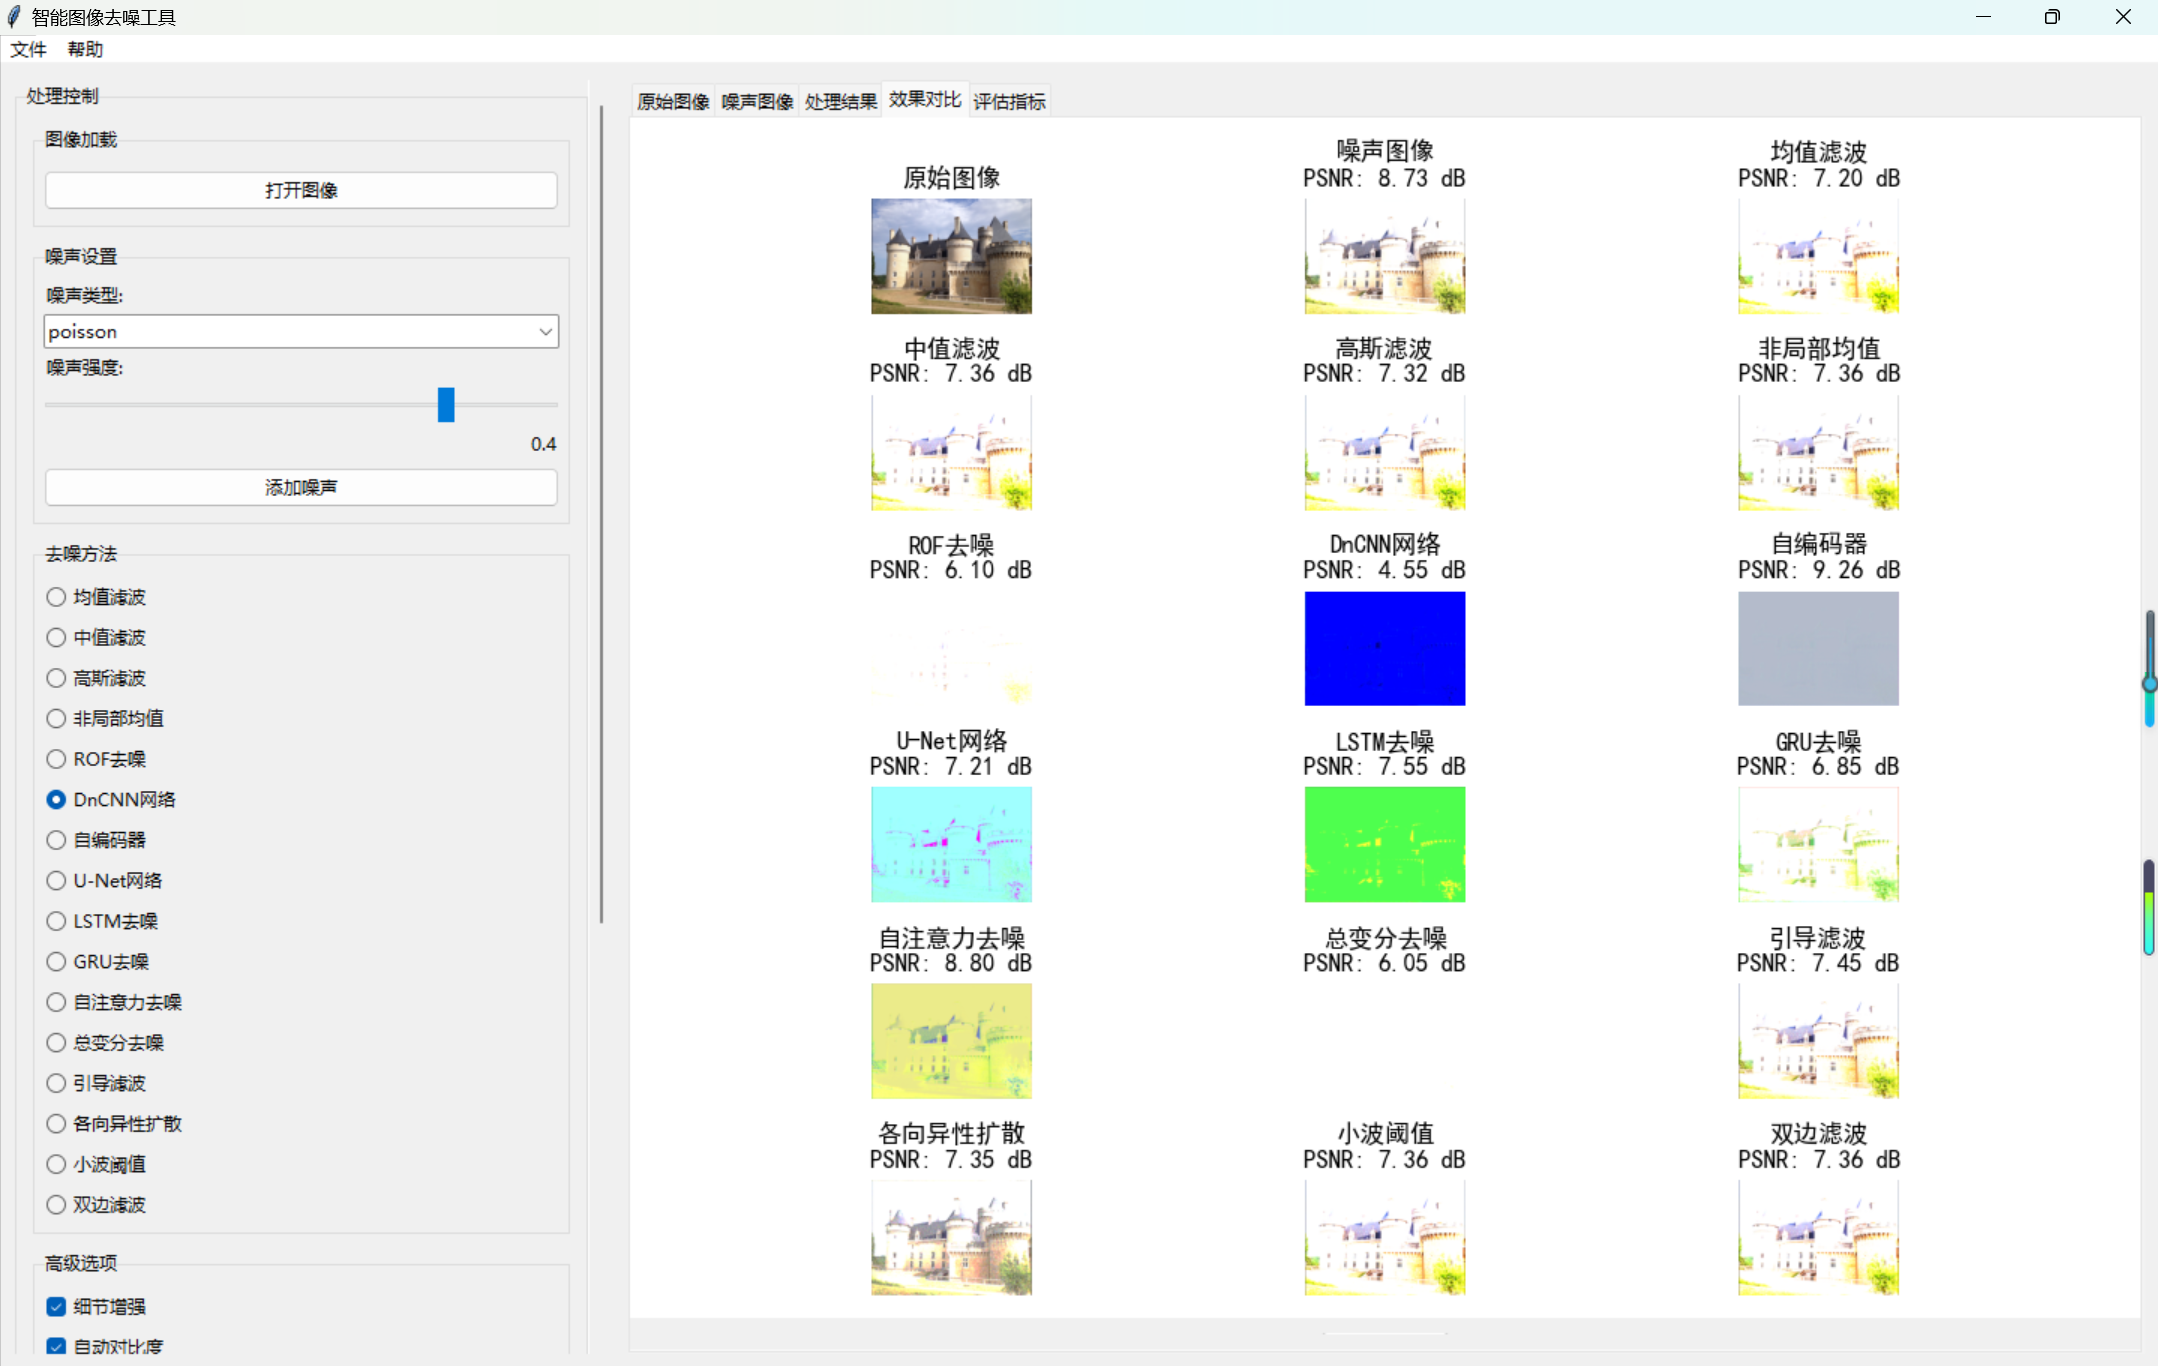2158x1366 pixels.
Task: Open the poisson noise type dropdown
Action: click(301, 331)
